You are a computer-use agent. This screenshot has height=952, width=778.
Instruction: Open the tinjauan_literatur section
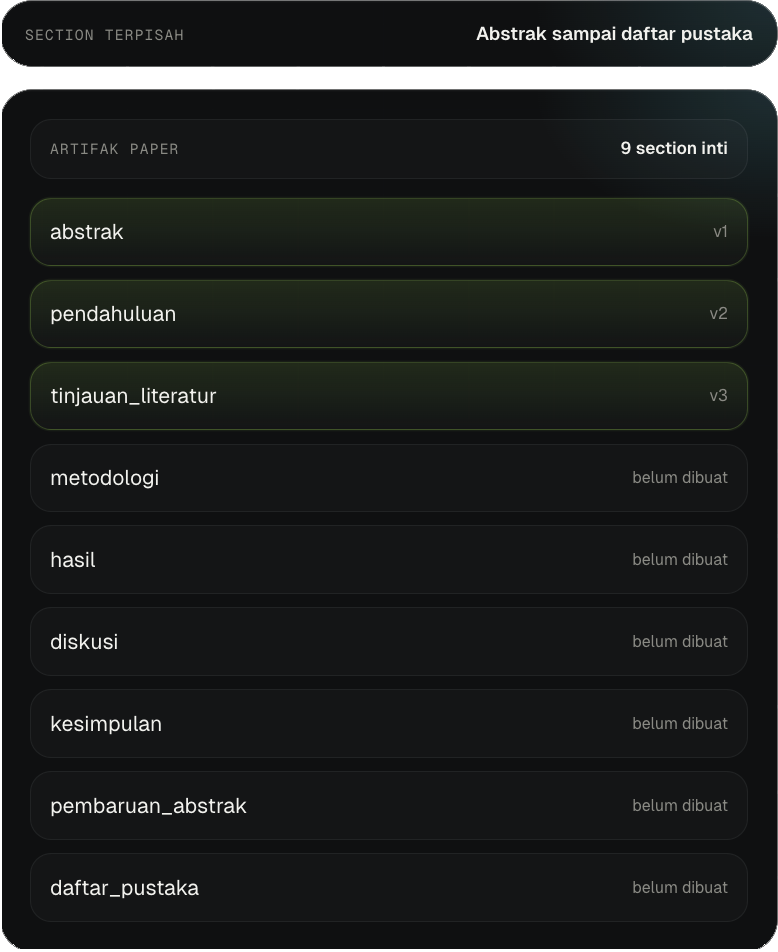point(389,396)
